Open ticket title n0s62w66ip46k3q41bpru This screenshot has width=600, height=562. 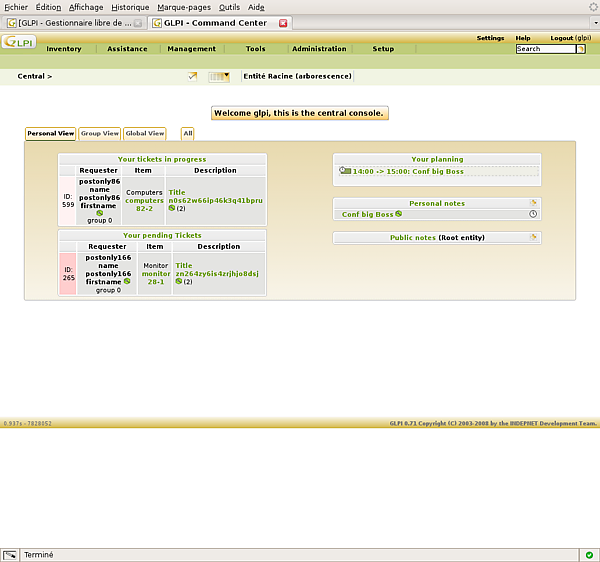215,200
